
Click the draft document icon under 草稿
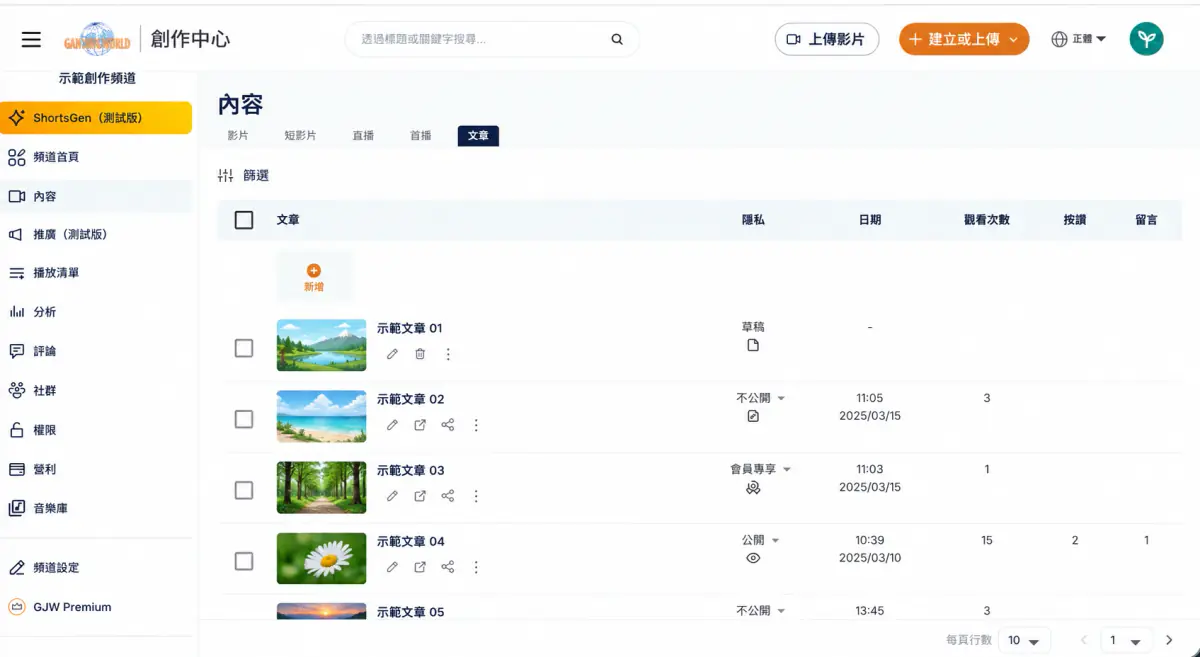tap(753, 345)
